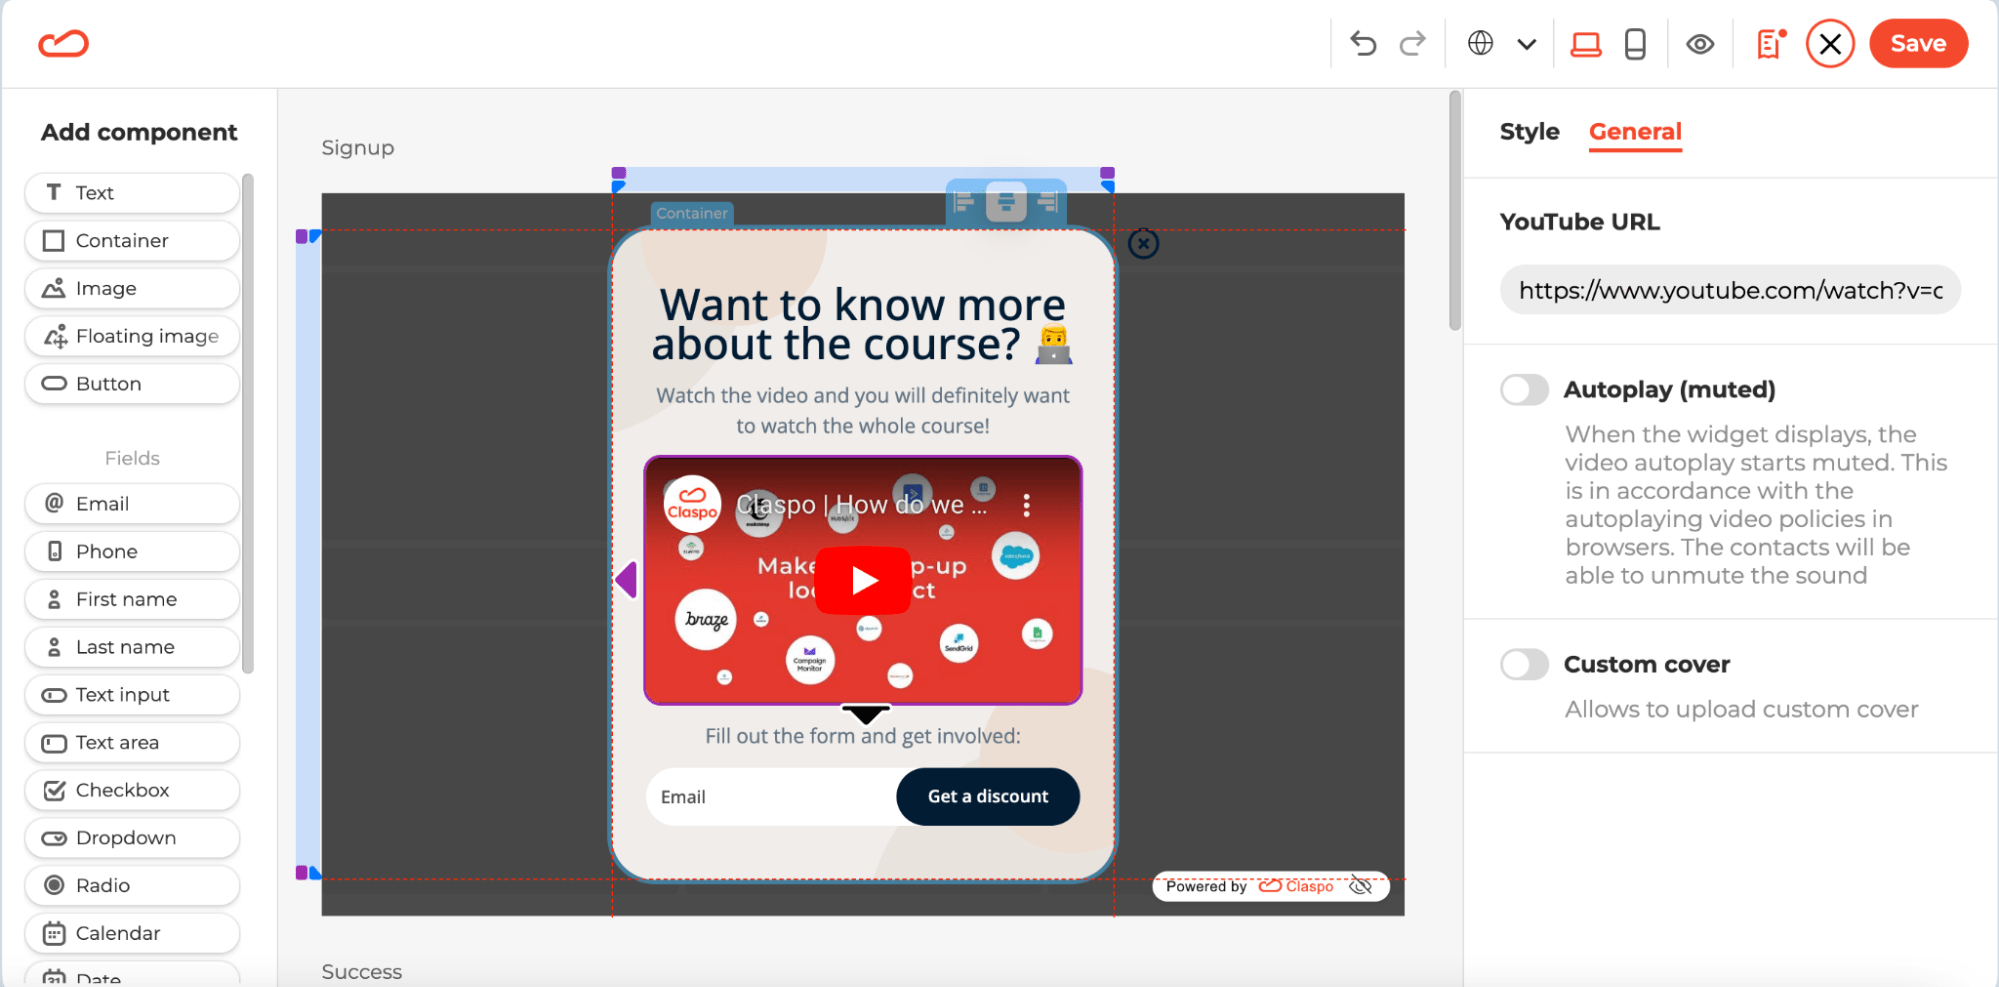Switch to mobile view using the phone icon
The height and width of the screenshot is (987, 1999).
pos(1636,43)
